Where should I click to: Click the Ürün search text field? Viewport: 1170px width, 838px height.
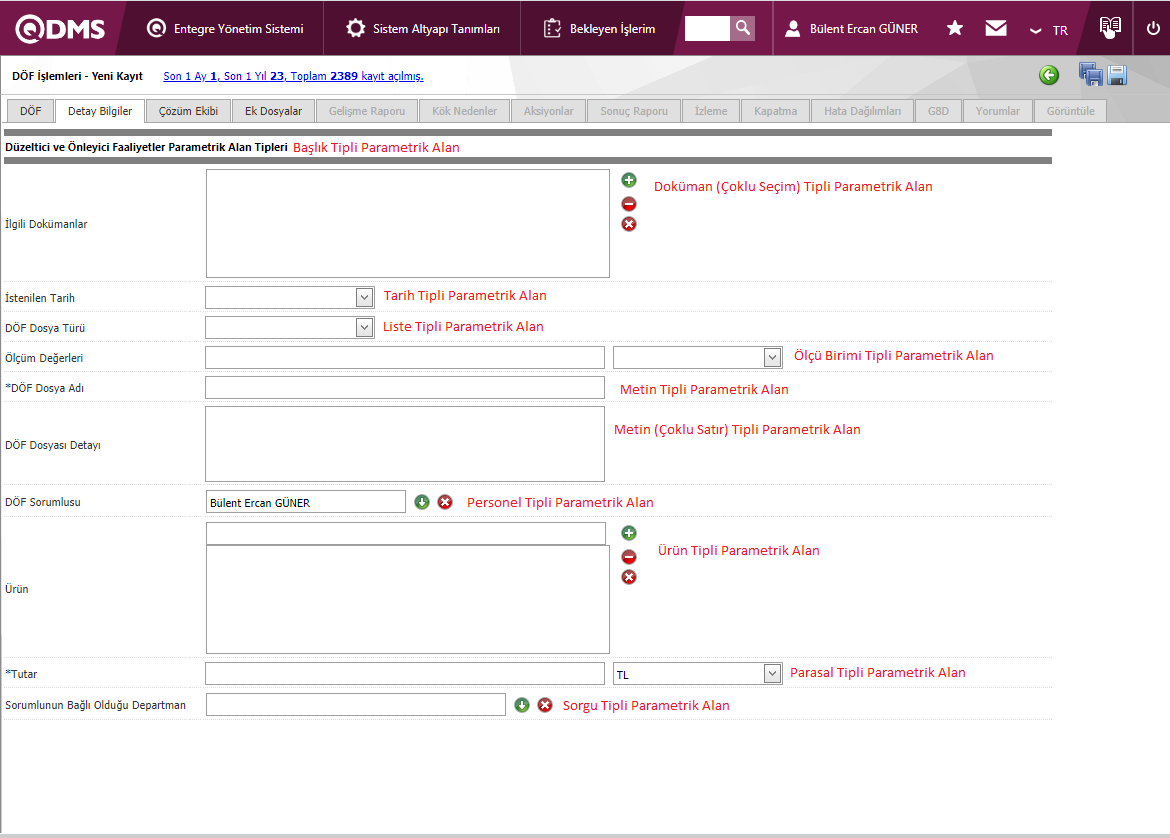pos(406,533)
